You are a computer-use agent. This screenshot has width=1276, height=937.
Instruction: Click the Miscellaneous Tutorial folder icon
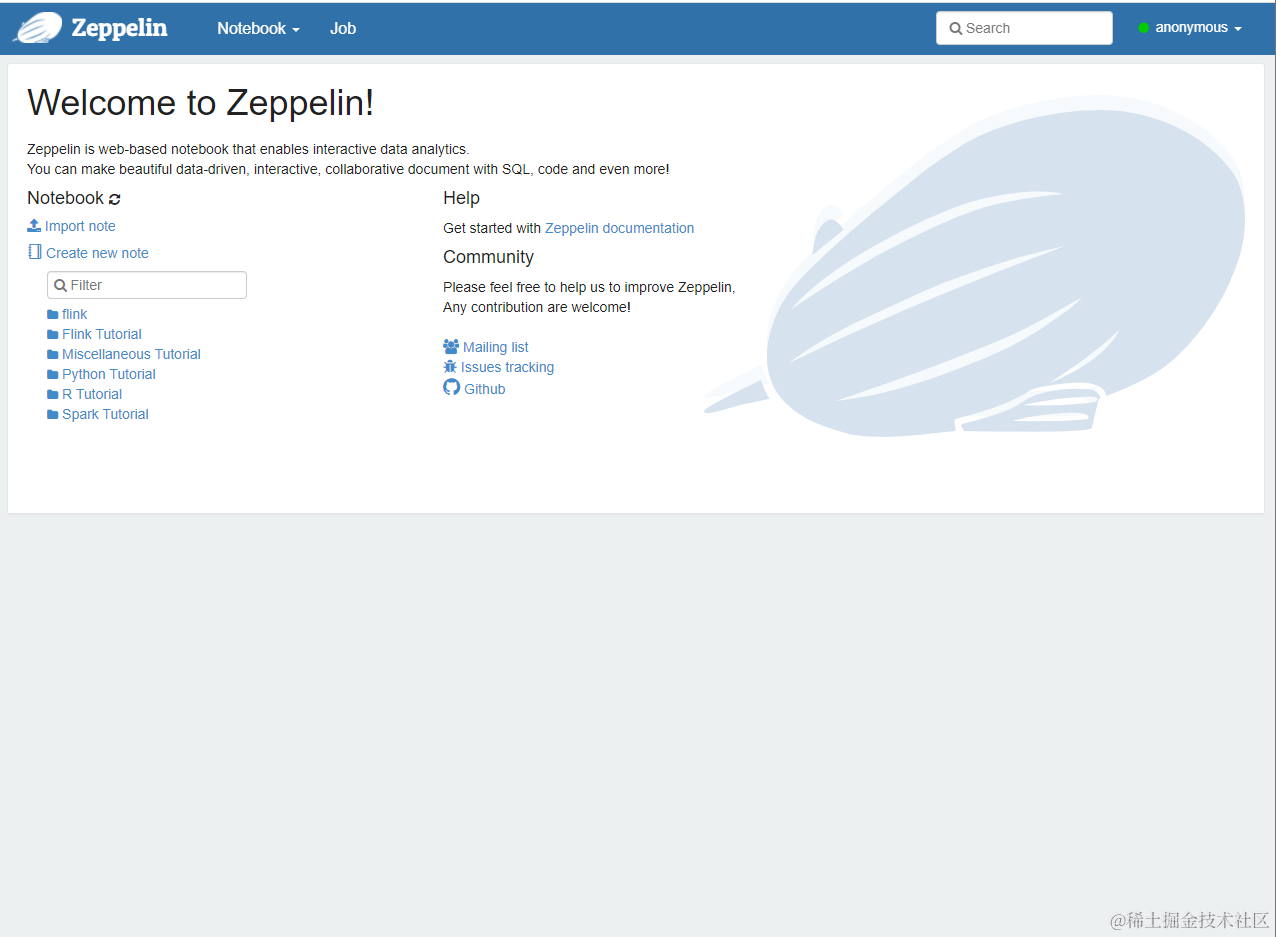click(53, 354)
